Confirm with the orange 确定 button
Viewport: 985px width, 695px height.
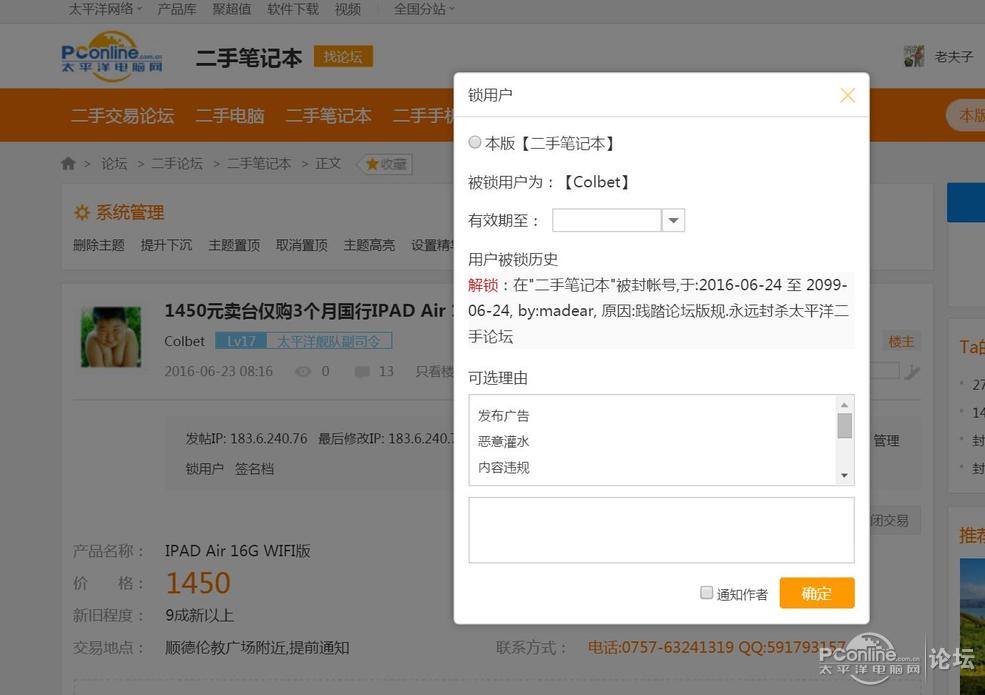(817, 593)
